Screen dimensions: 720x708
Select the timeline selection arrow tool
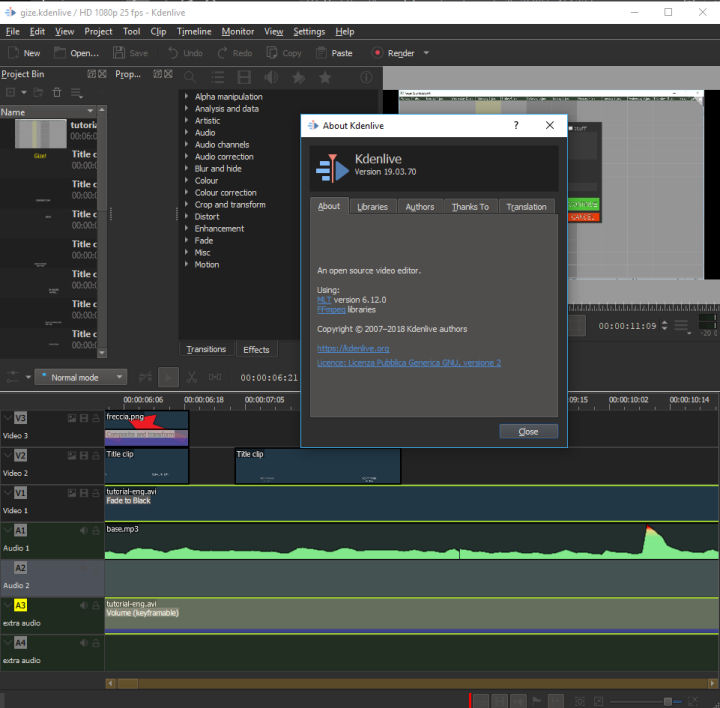click(x=168, y=377)
